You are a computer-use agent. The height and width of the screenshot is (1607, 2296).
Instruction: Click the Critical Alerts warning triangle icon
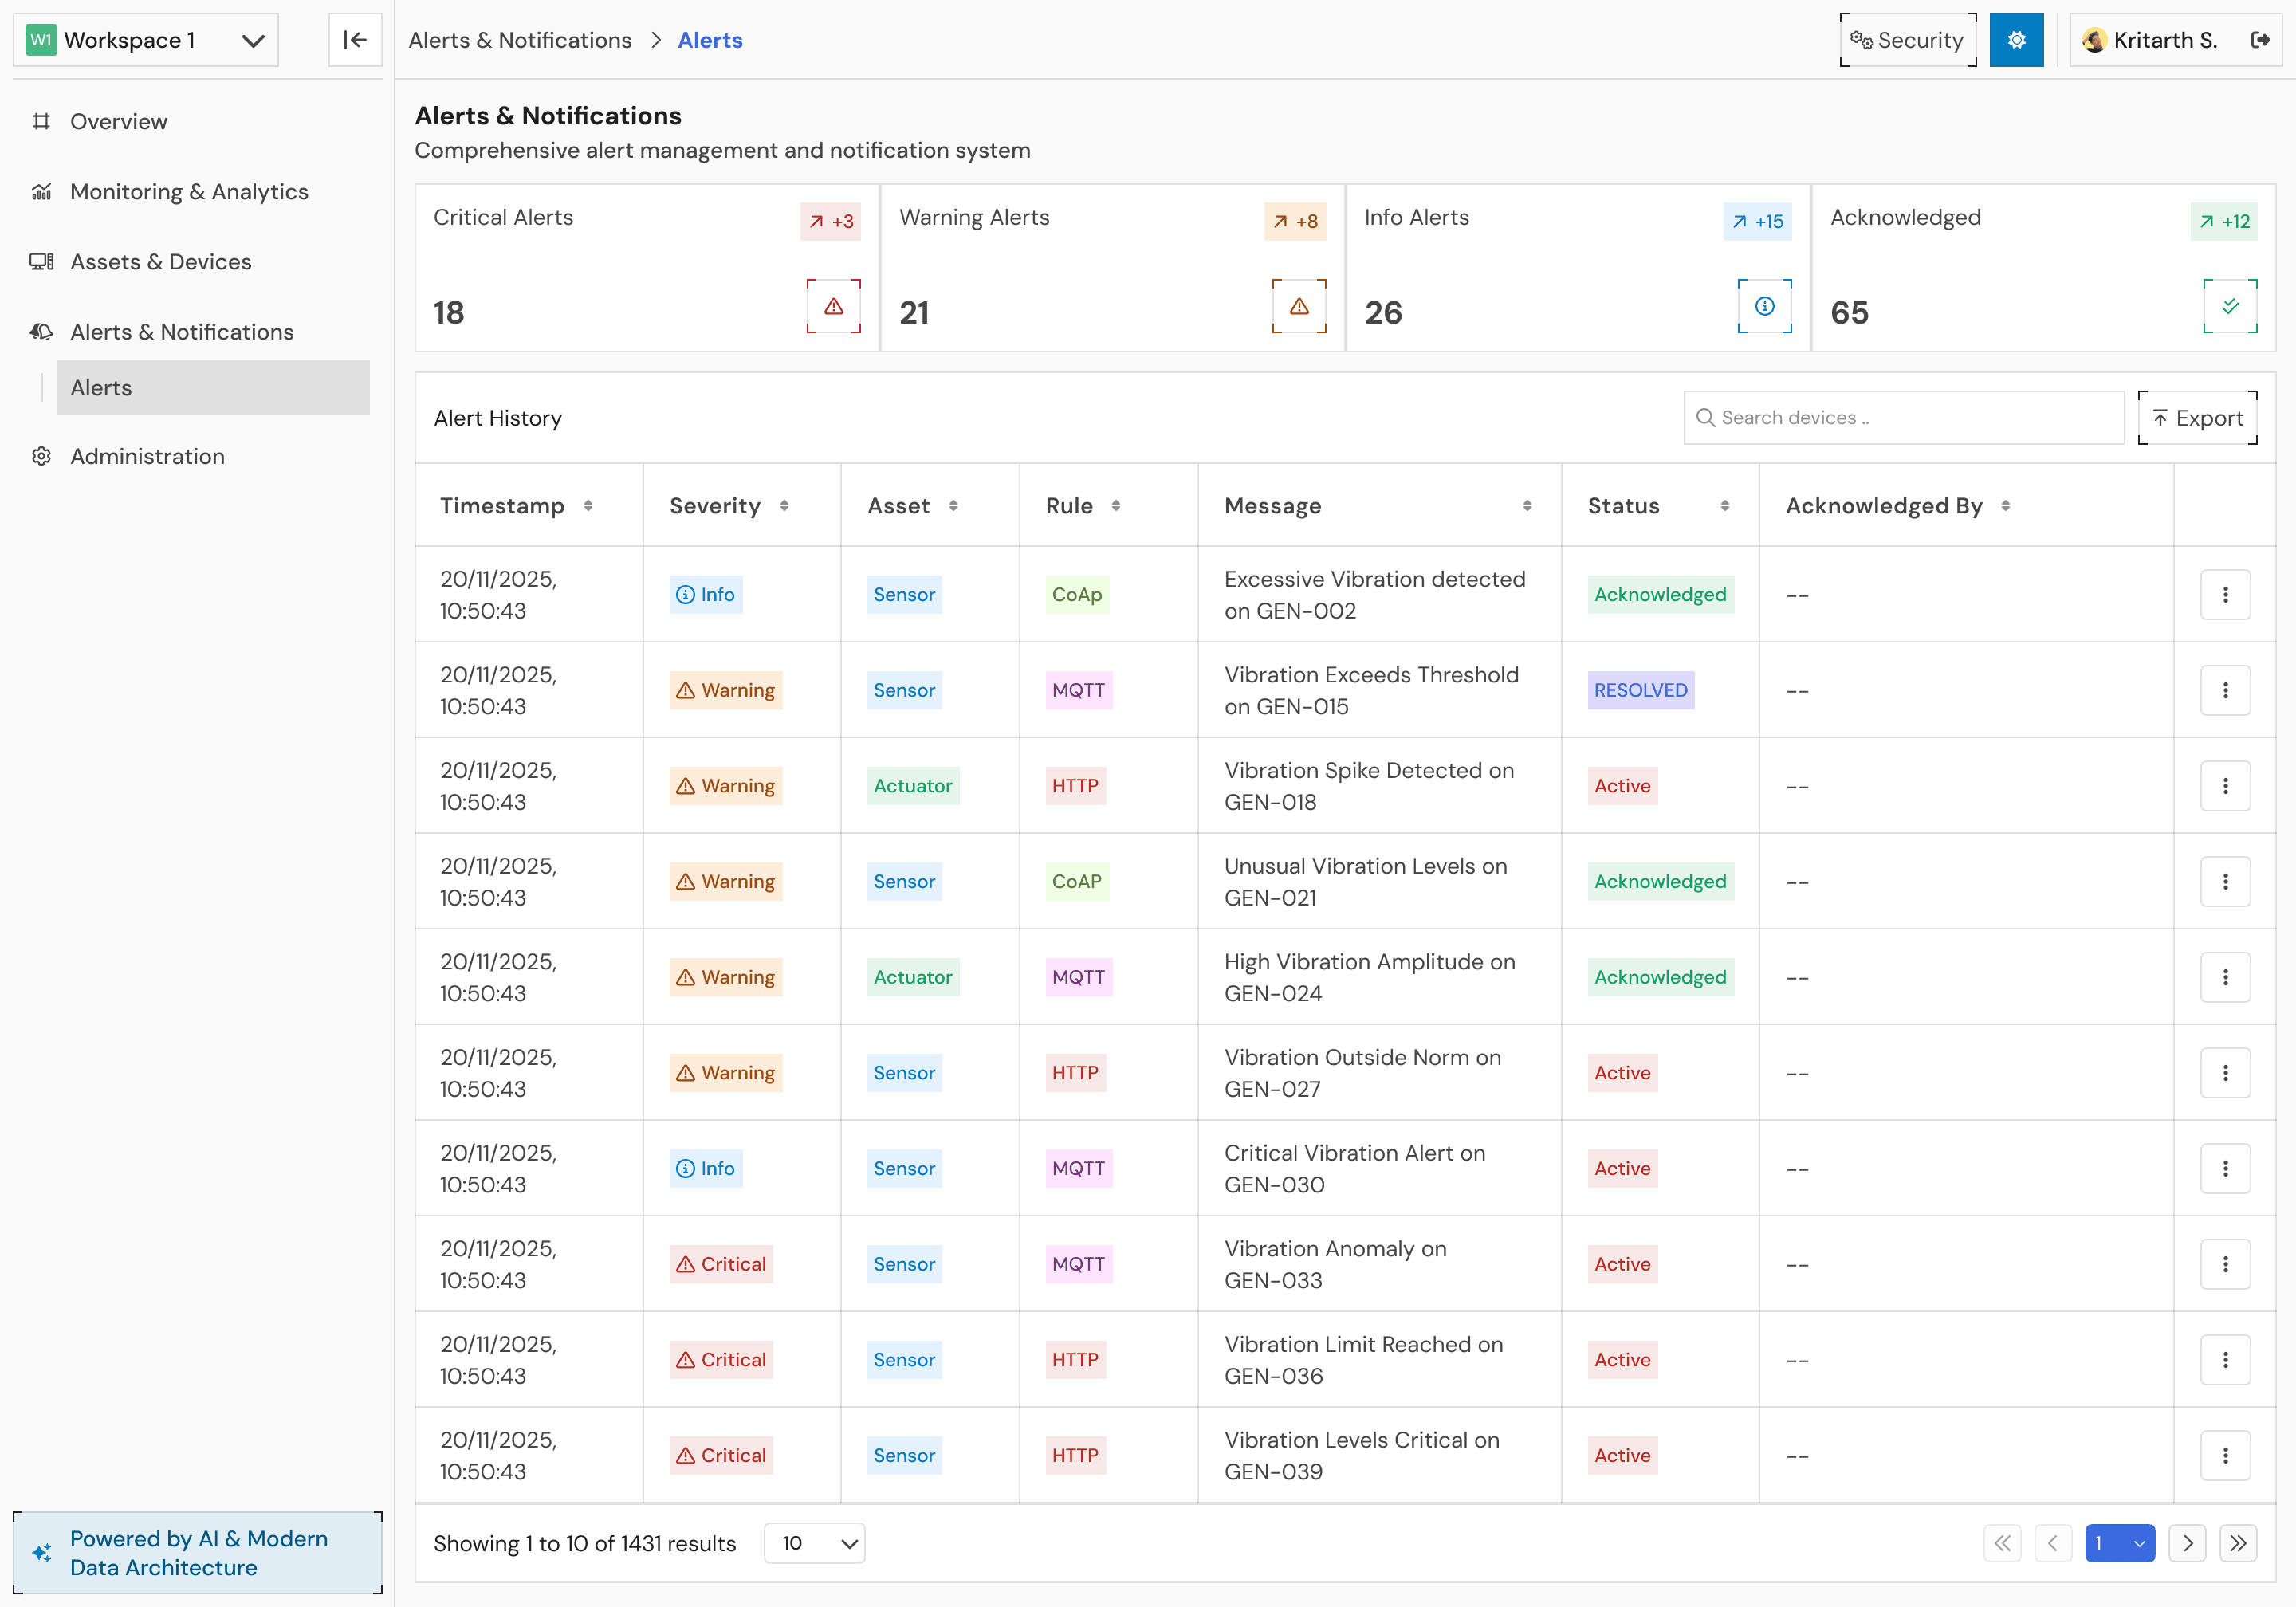coord(833,306)
